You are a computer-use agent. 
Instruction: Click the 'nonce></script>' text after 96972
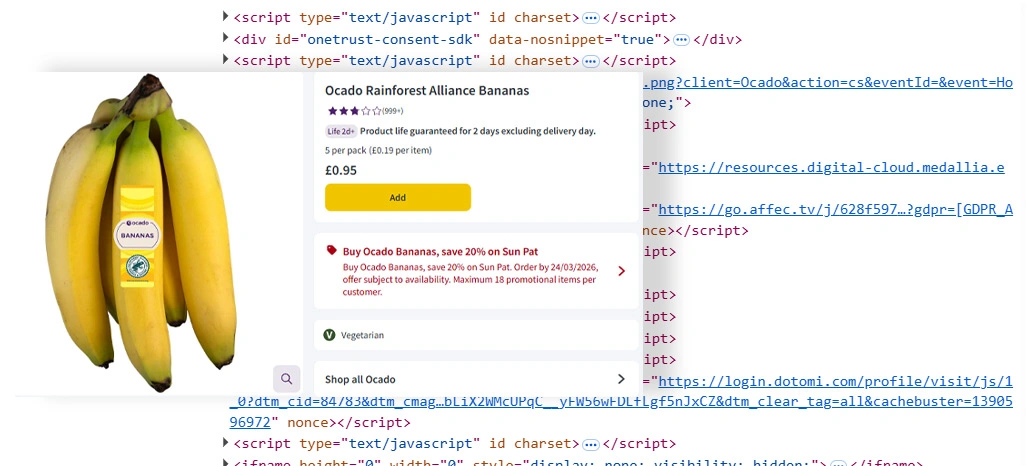click(349, 423)
